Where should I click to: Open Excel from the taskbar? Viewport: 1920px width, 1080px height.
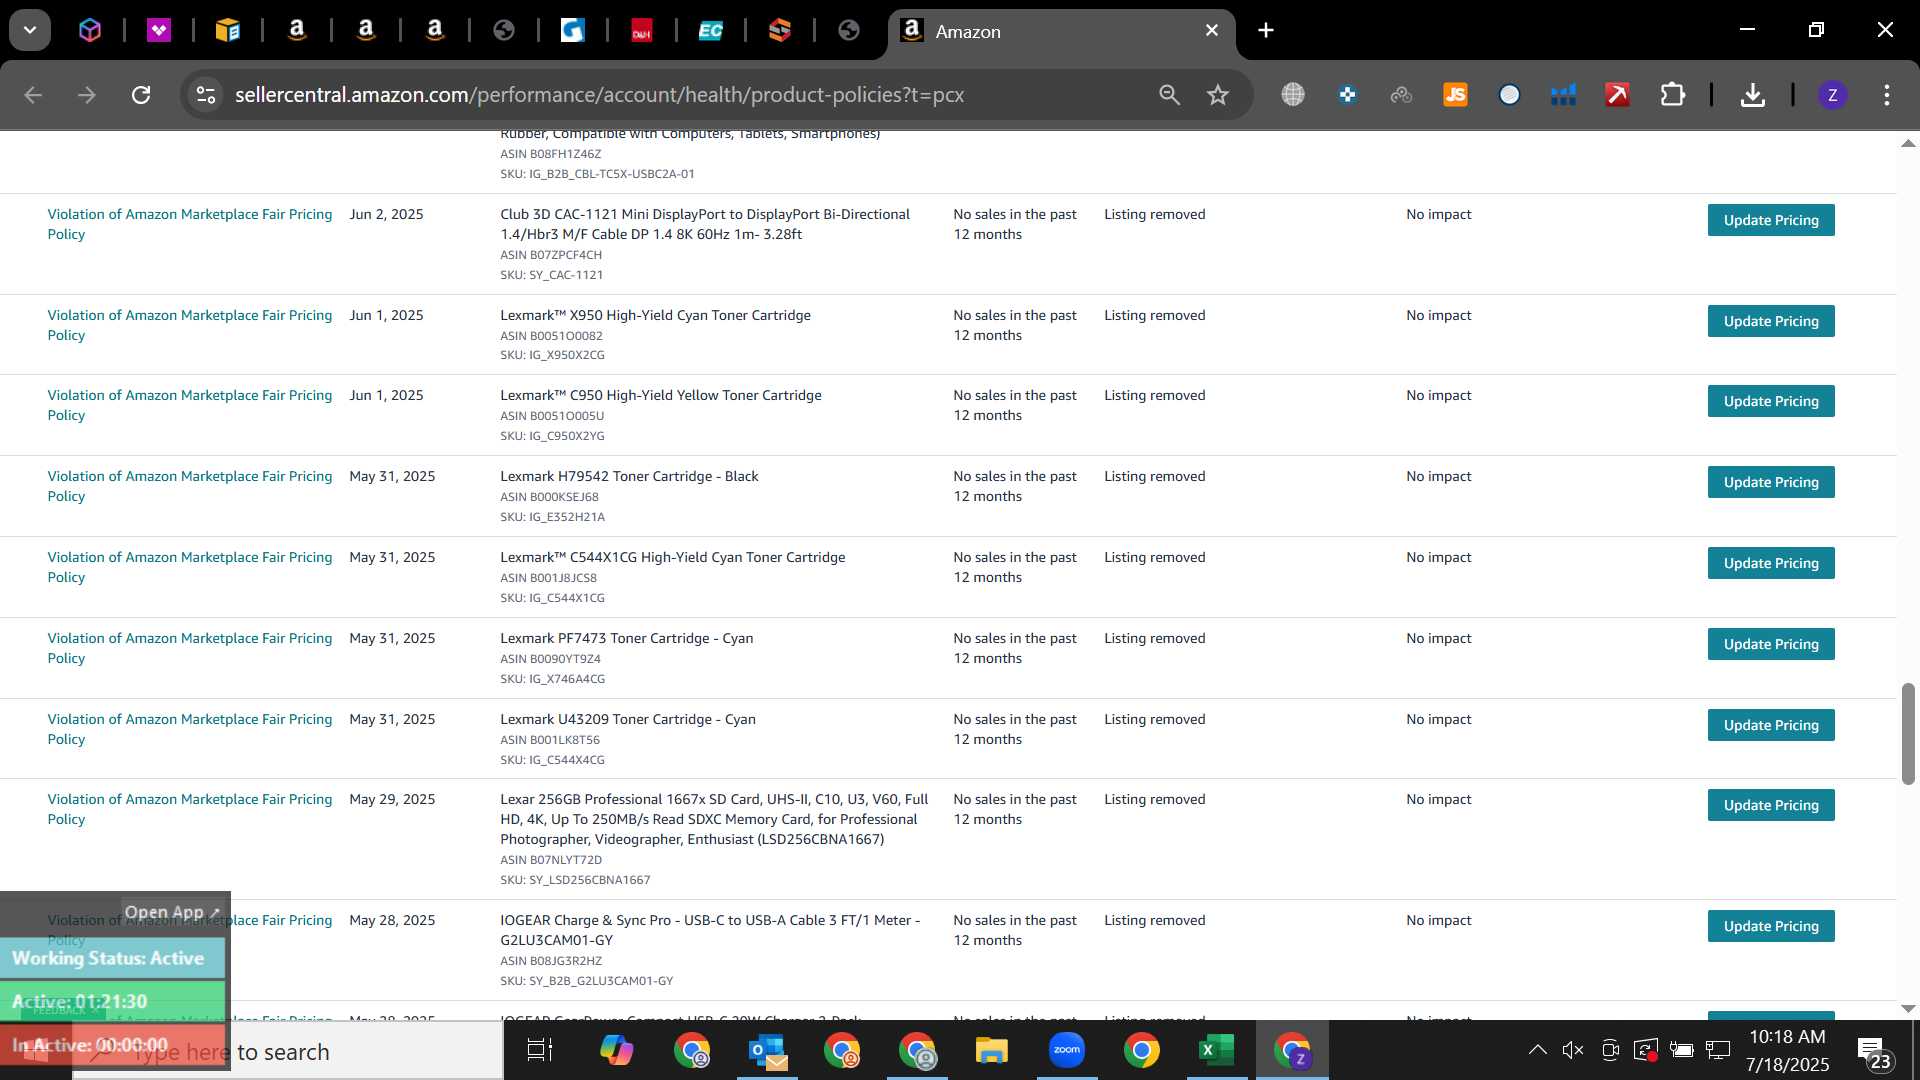[x=1216, y=1050]
